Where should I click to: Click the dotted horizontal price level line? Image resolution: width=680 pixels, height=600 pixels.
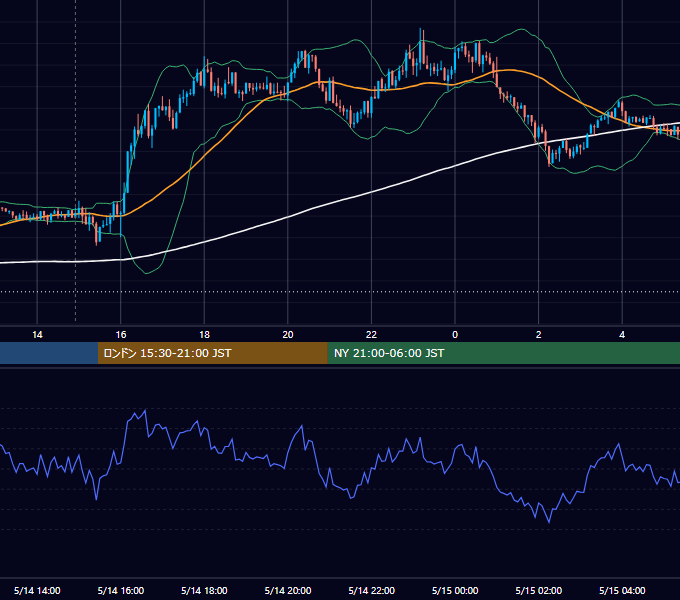(x=340, y=292)
